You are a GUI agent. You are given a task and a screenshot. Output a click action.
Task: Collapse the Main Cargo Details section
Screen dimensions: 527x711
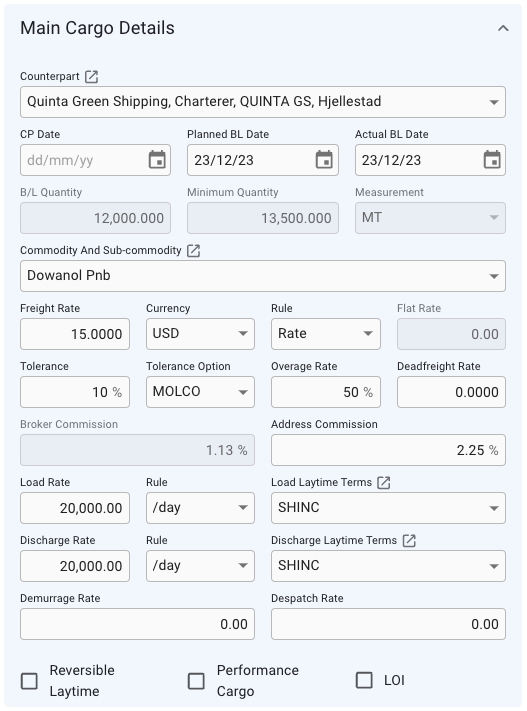point(503,29)
